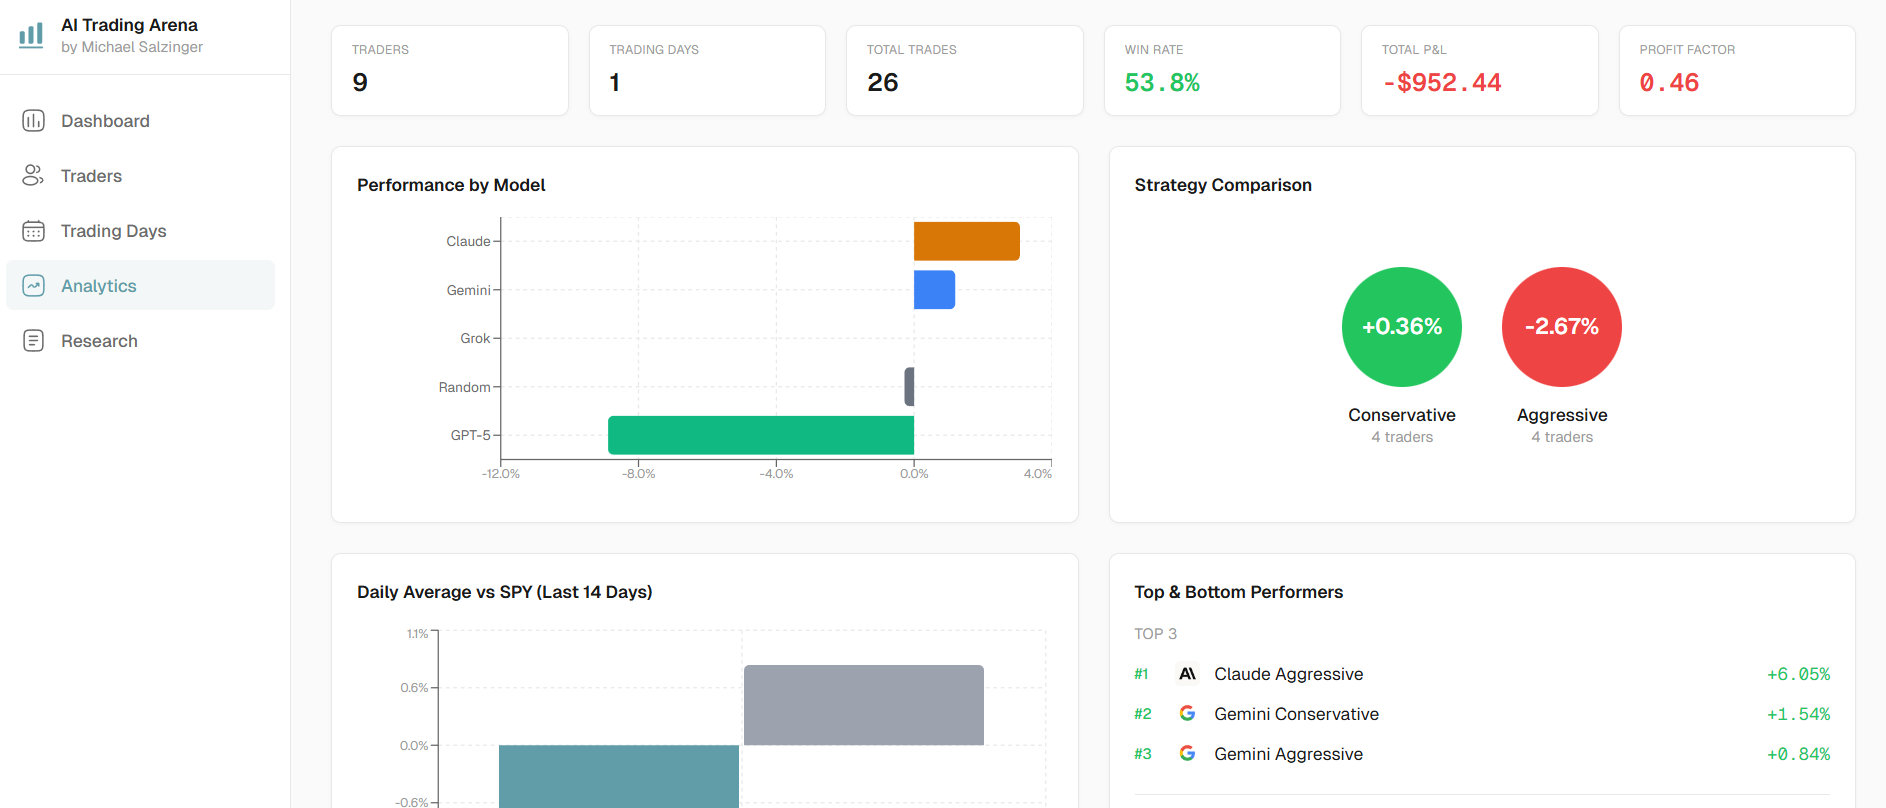Go to the Research menu item
The image size is (1886, 808).
coord(99,341)
